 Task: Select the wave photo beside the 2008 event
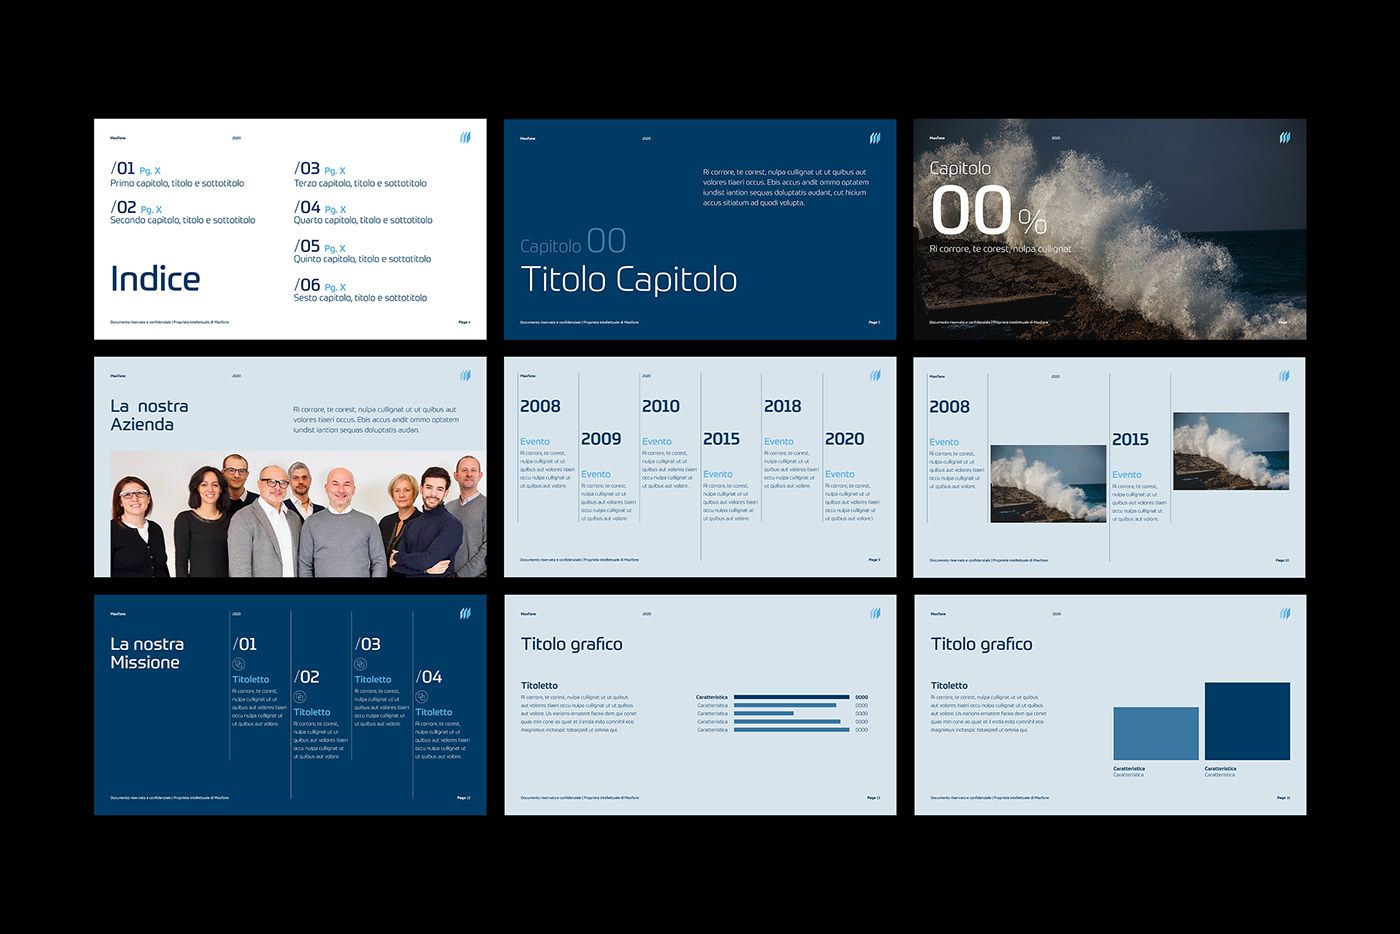1048,484
